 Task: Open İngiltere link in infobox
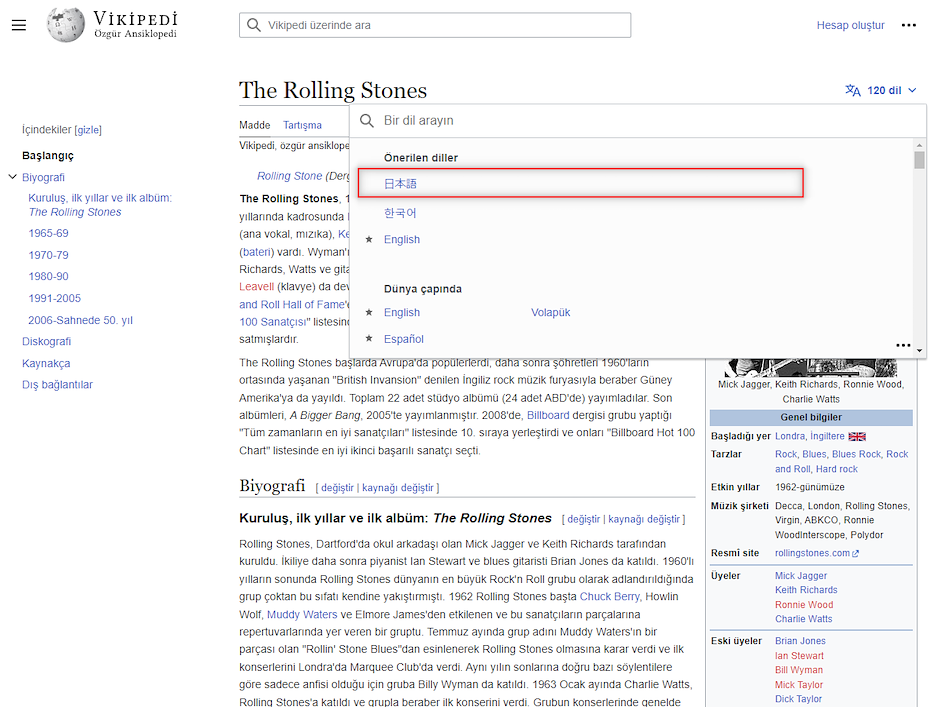coord(827,436)
